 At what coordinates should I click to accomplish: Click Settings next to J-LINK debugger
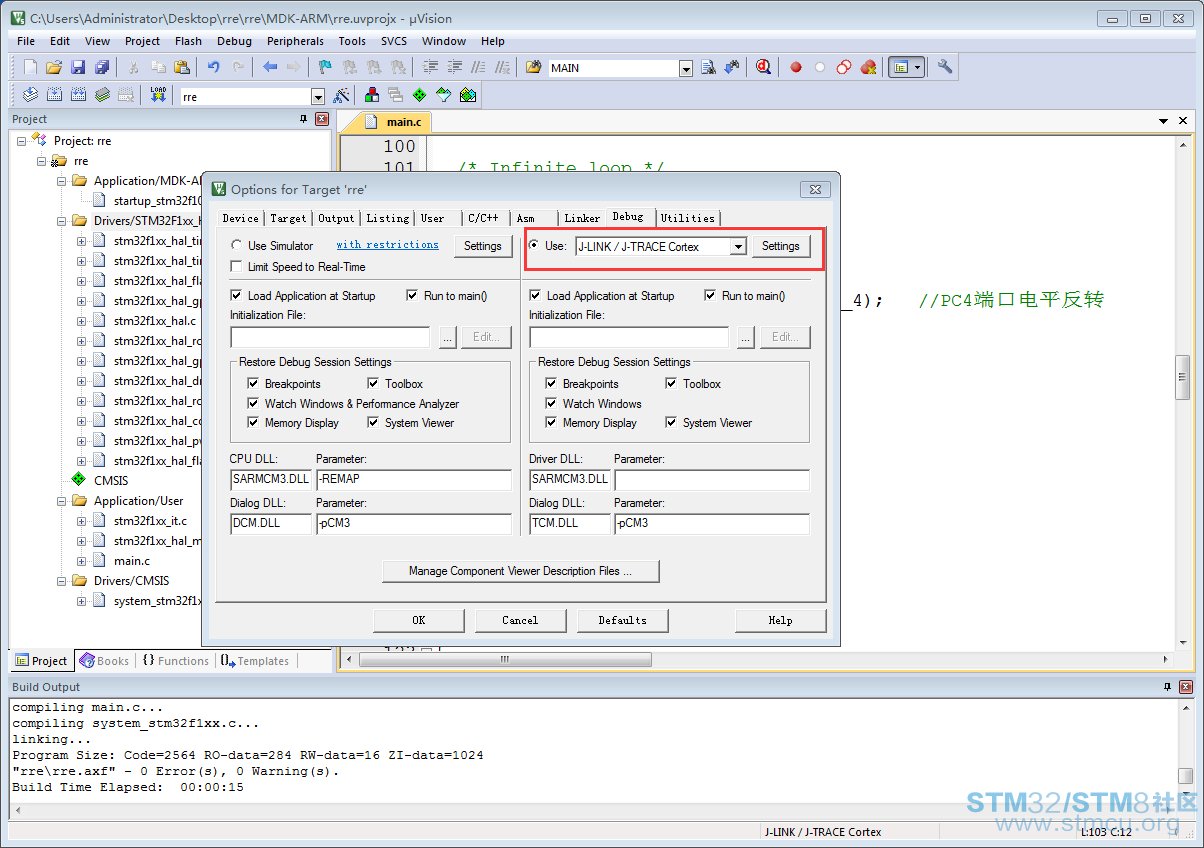(781, 246)
